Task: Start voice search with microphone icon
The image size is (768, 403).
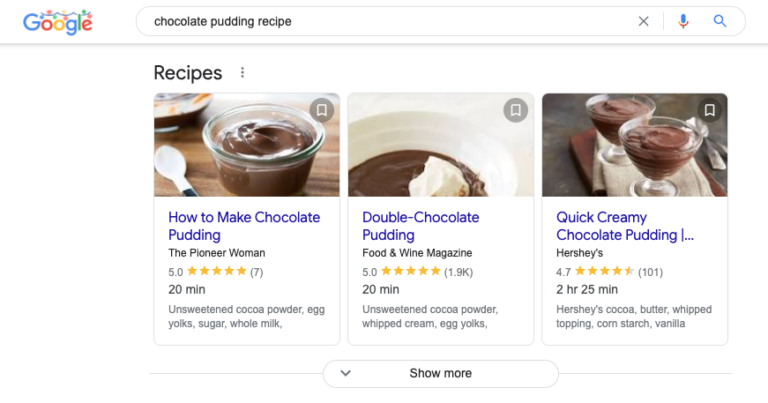Action: tap(683, 21)
